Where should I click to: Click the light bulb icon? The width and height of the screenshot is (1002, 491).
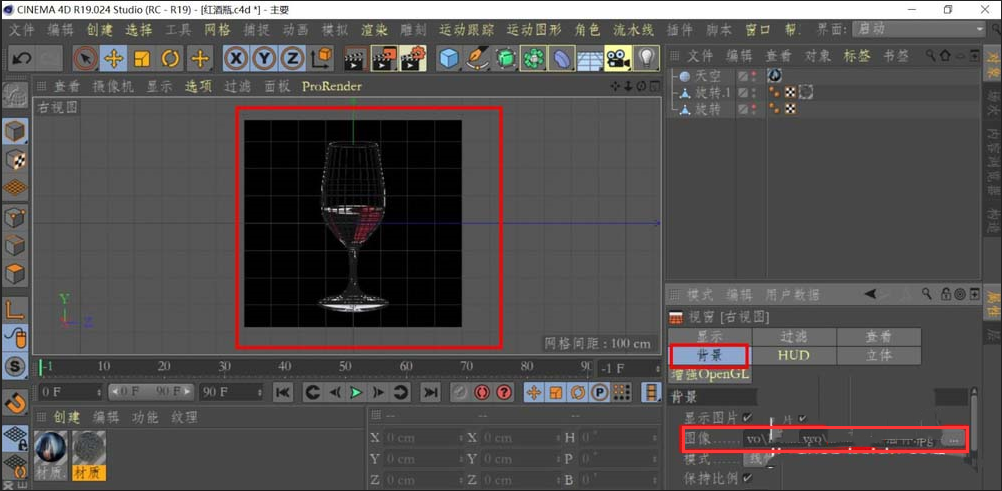coord(647,59)
